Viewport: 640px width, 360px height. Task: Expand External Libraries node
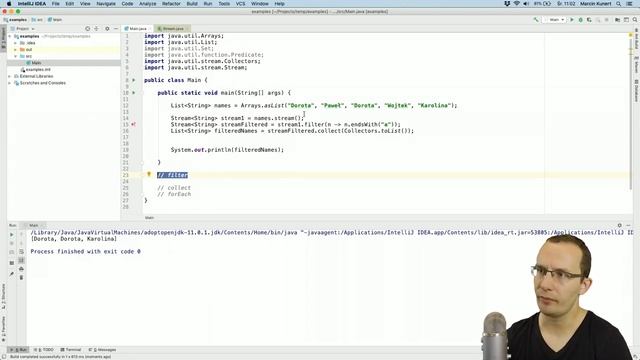[x=10, y=76]
